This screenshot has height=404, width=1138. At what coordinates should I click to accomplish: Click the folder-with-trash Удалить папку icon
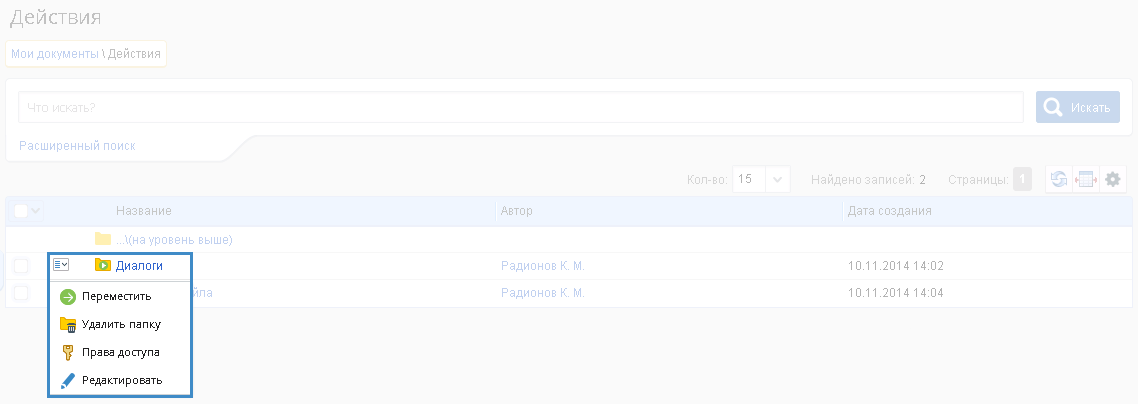pos(68,324)
